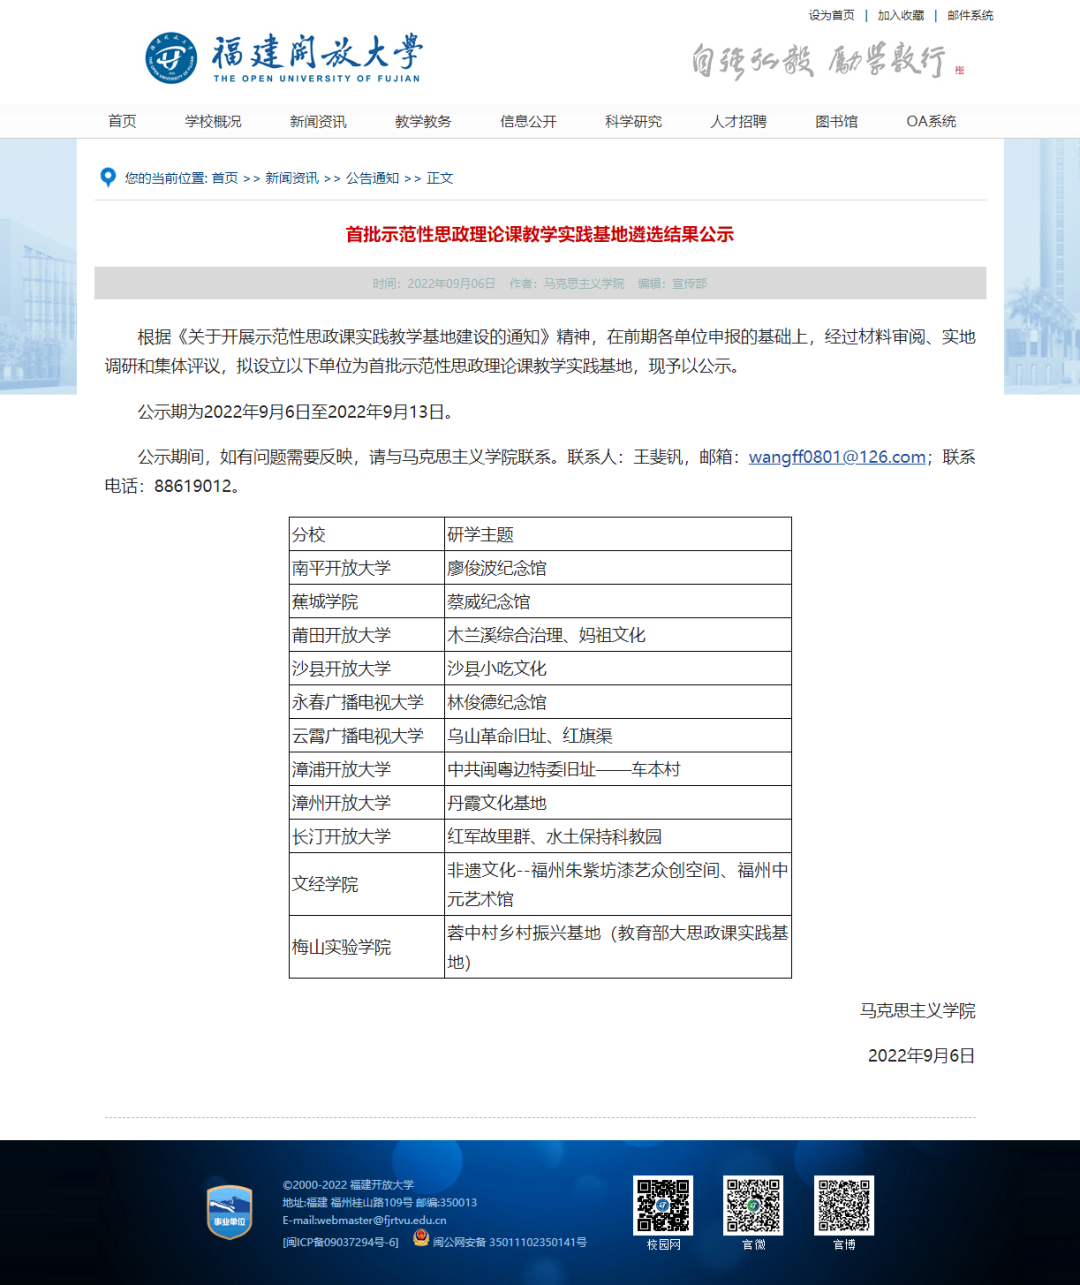Click the 中共闽粤边特委旧址——车本村 cell
Image resolution: width=1080 pixels, height=1285 pixels.
click(618, 769)
